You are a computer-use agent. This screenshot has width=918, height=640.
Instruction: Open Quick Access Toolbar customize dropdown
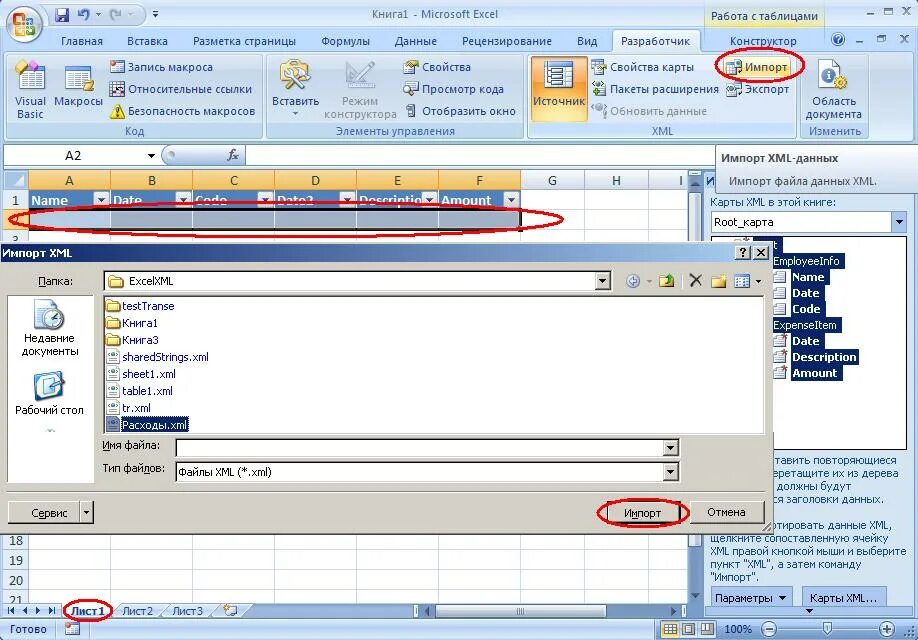(x=155, y=14)
